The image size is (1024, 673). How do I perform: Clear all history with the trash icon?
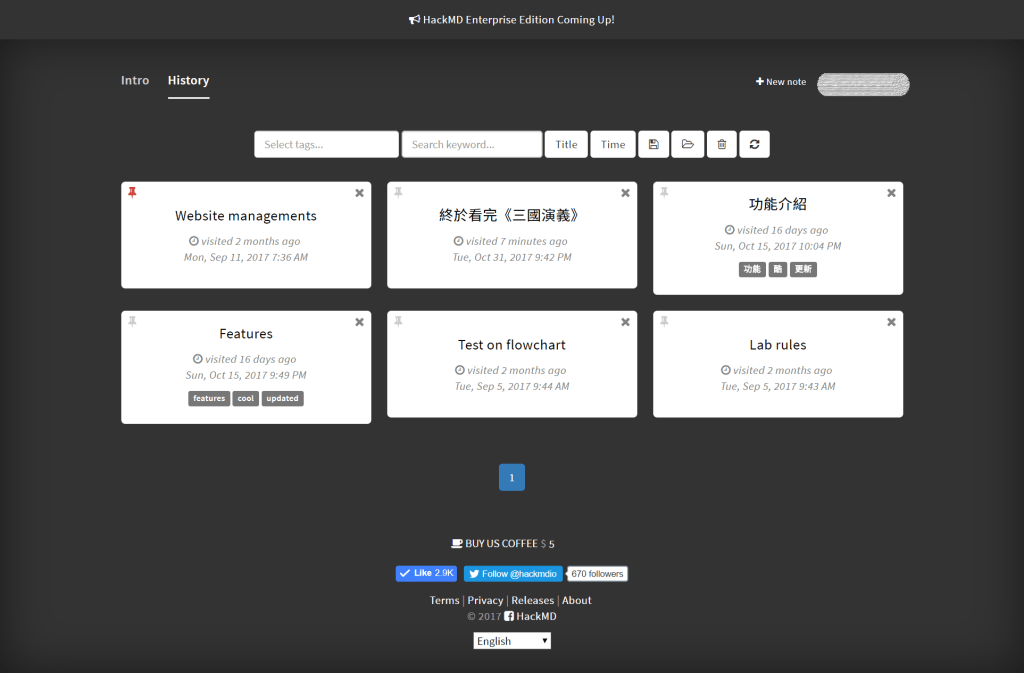[x=721, y=144]
